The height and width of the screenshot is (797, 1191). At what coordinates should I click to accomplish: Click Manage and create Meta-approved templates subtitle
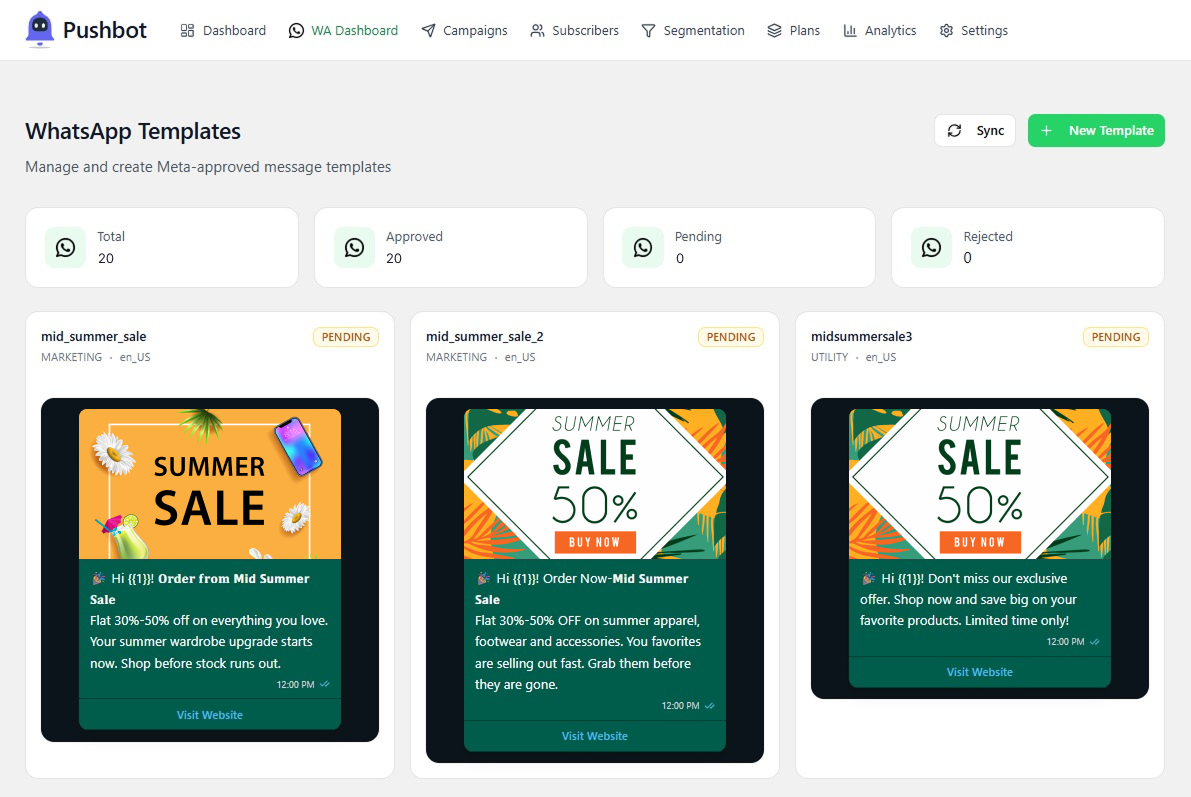coord(208,167)
